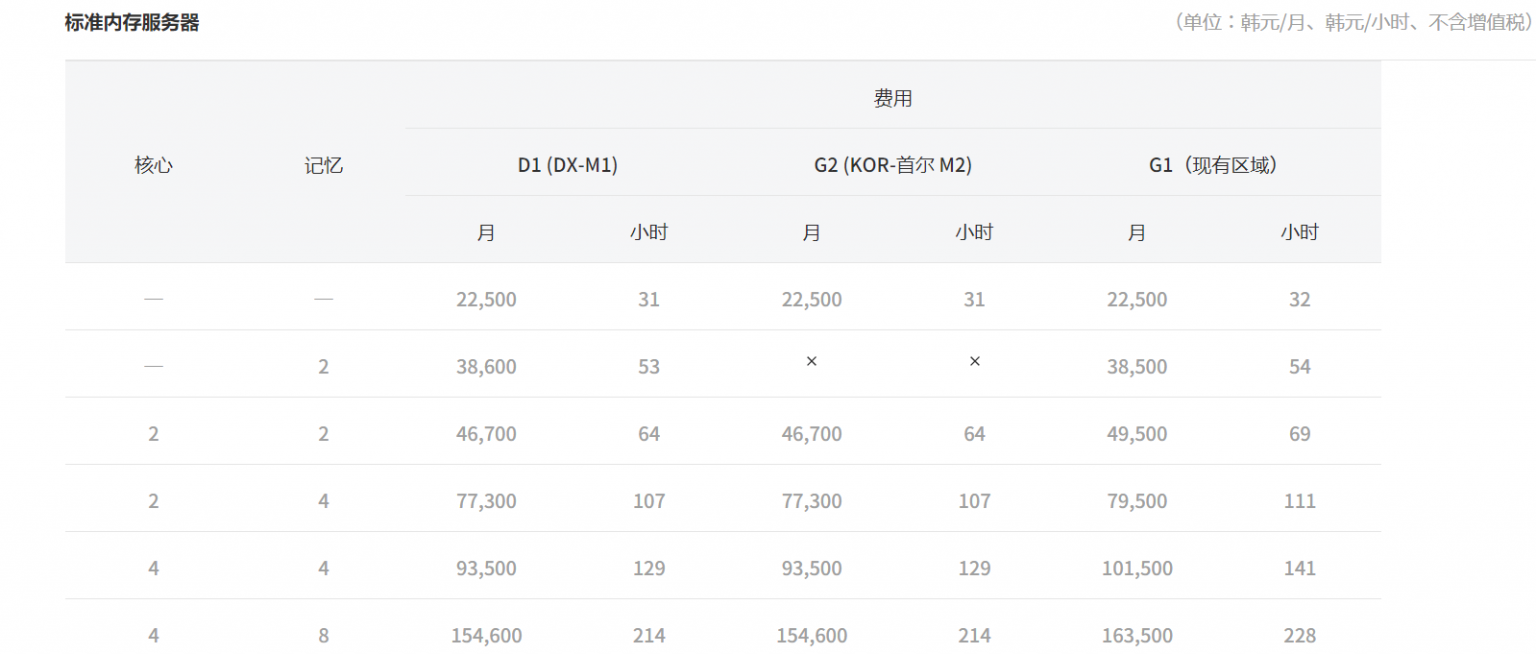Click the unit note about 韩元/月
The height and width of the screenshot is (654, 1536).
tap(1353, 23)
